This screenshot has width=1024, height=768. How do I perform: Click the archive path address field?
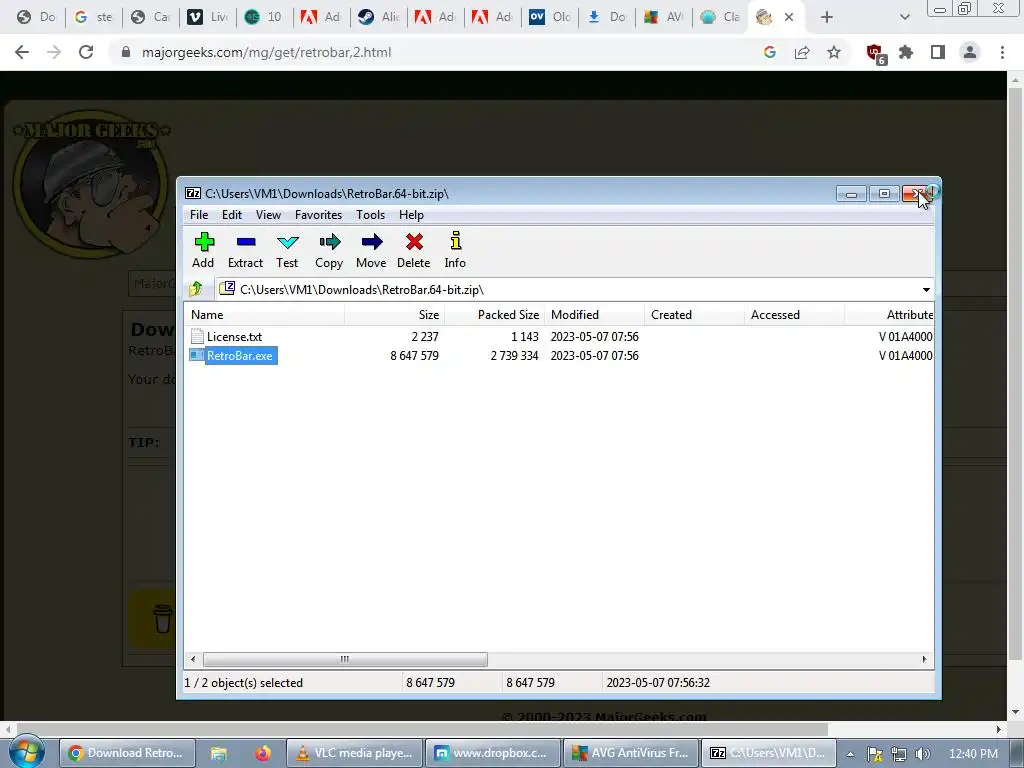coord(566,289)
